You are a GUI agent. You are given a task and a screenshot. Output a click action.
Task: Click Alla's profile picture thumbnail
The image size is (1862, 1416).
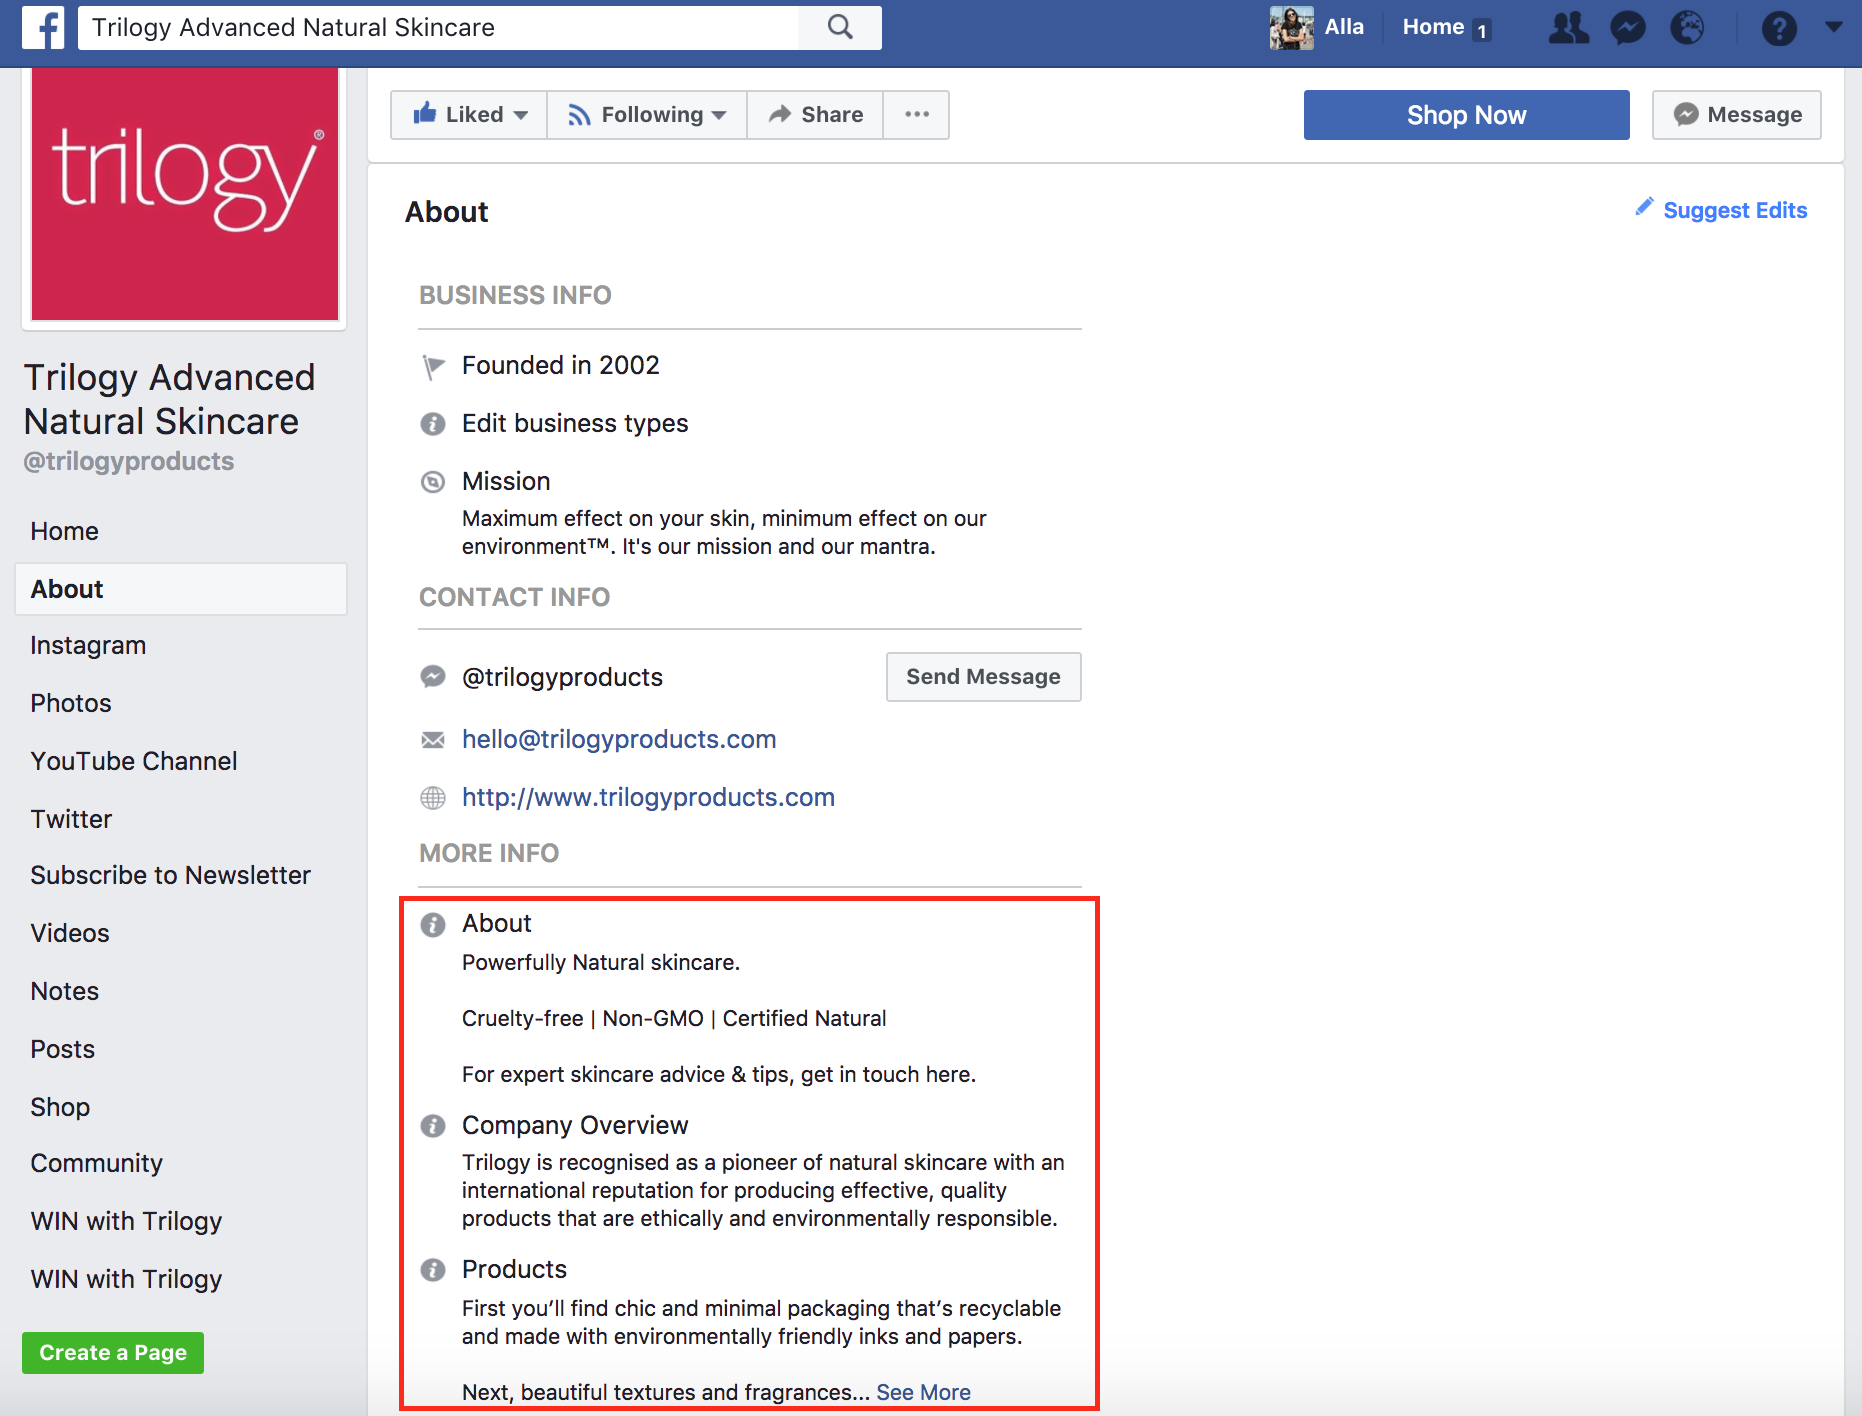tap(1291, 27)
